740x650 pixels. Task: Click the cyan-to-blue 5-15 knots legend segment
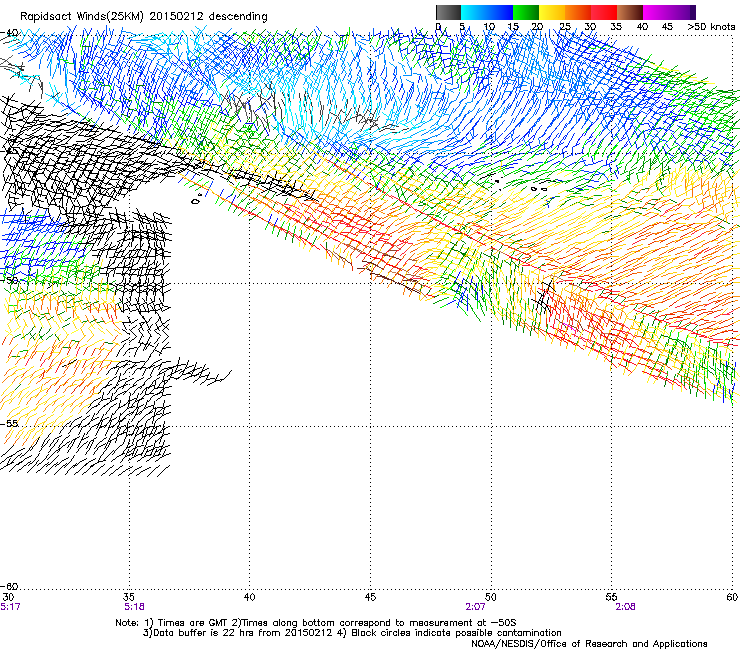pyautogui.click(x=487, y=12)
